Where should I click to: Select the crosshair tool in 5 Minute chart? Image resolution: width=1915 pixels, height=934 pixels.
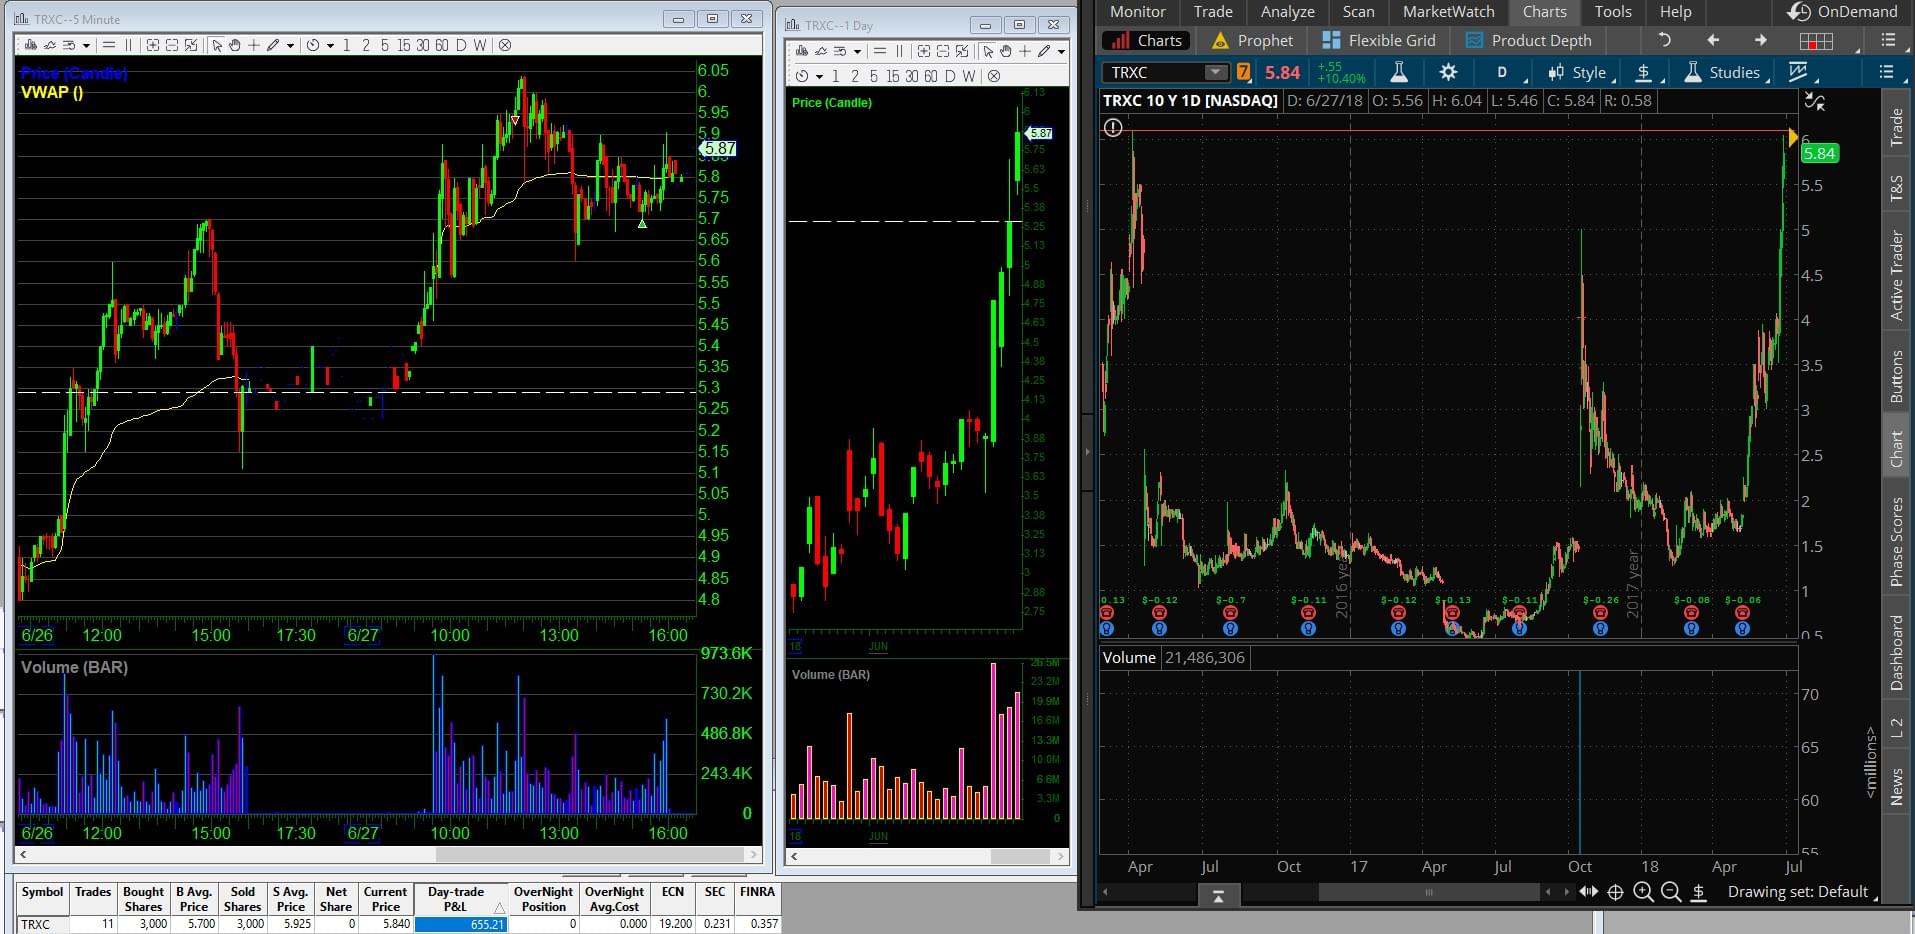[x=254, y=45]
